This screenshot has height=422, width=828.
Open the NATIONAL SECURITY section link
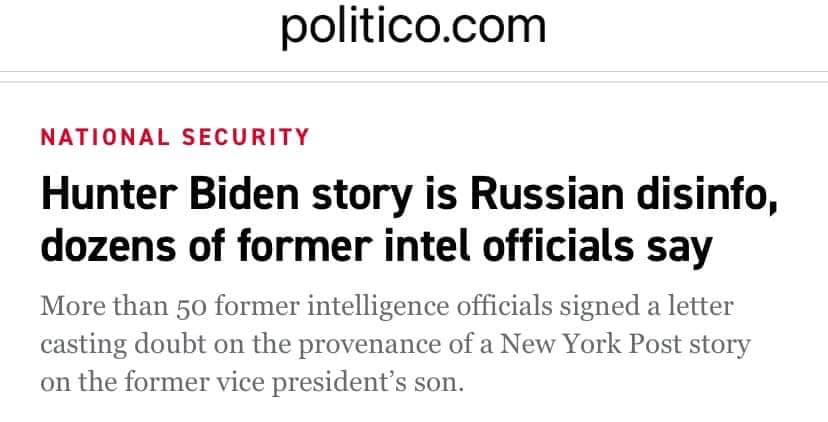pos(175,137)
